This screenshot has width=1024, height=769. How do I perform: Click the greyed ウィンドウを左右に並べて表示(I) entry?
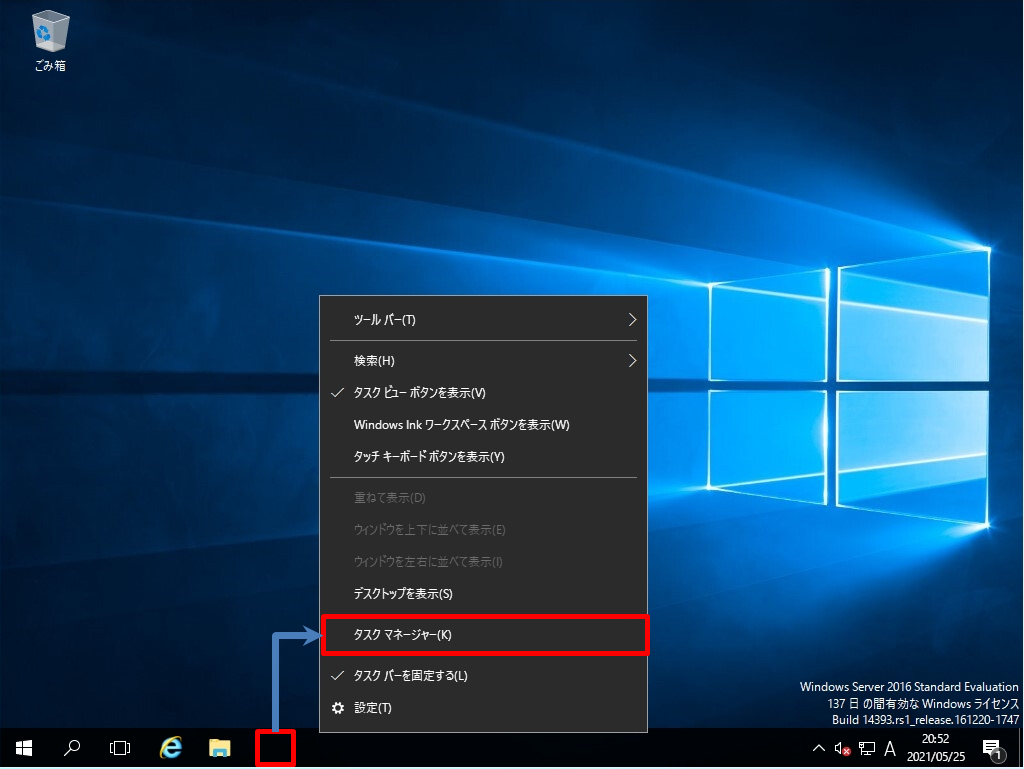[483, 562]
